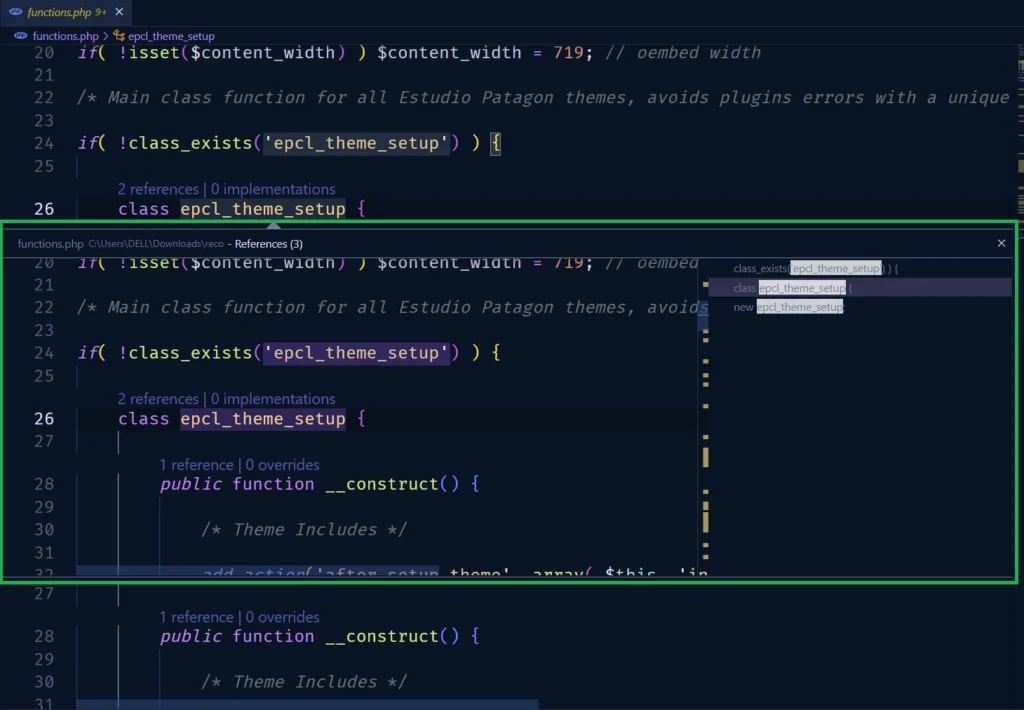Close the functions.php editor tab
This screenshot has height=710, width=1024.
click(117, 13)
